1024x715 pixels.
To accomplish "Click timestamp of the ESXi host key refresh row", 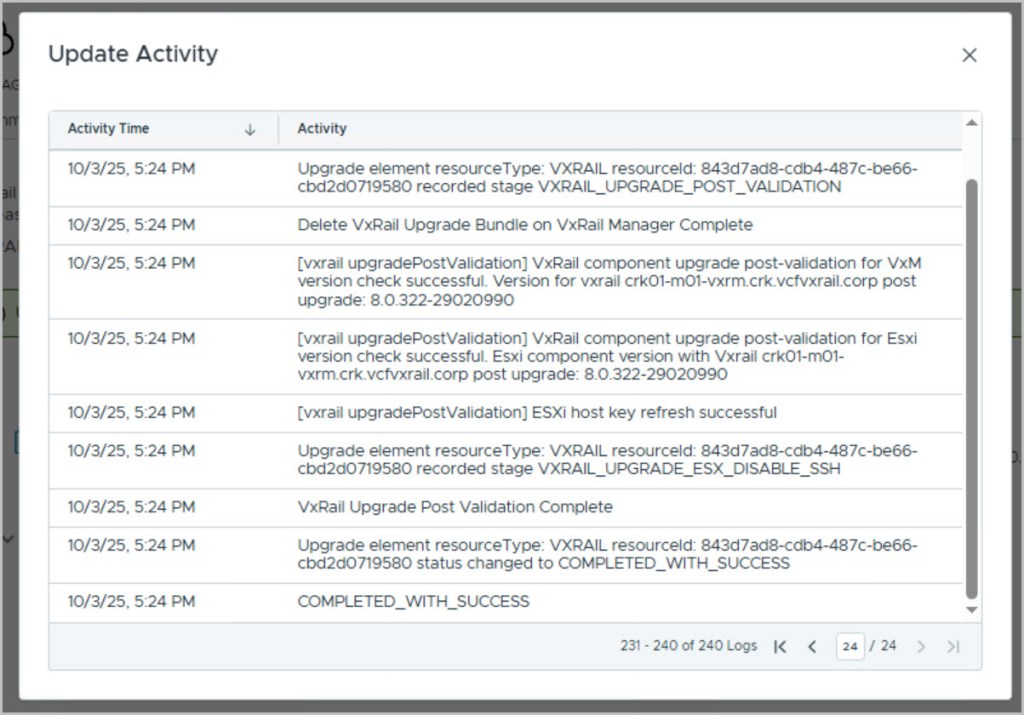I will (131, 413).
